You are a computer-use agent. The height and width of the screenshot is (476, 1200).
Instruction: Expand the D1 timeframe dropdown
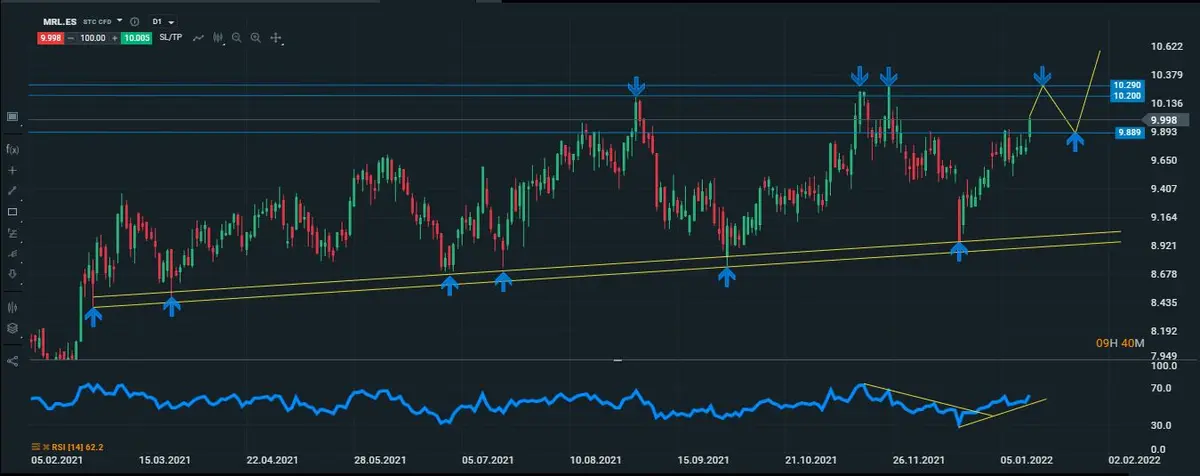162,20
